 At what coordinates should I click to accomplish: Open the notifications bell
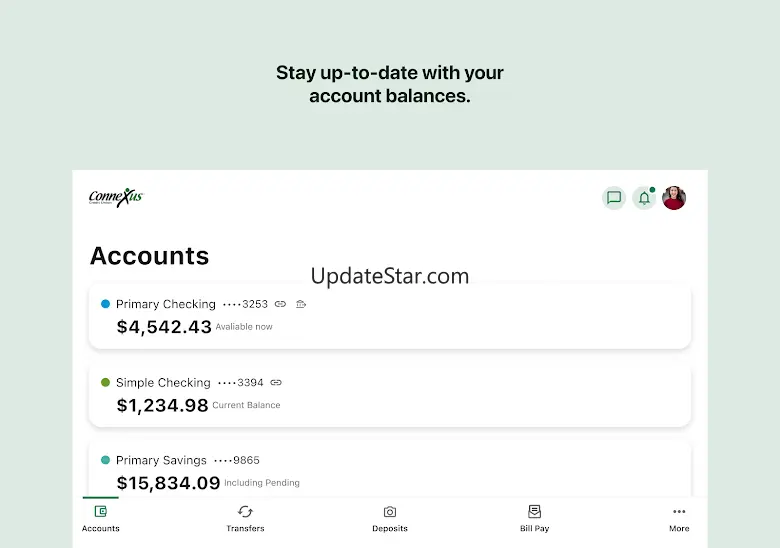pos(644,198)
